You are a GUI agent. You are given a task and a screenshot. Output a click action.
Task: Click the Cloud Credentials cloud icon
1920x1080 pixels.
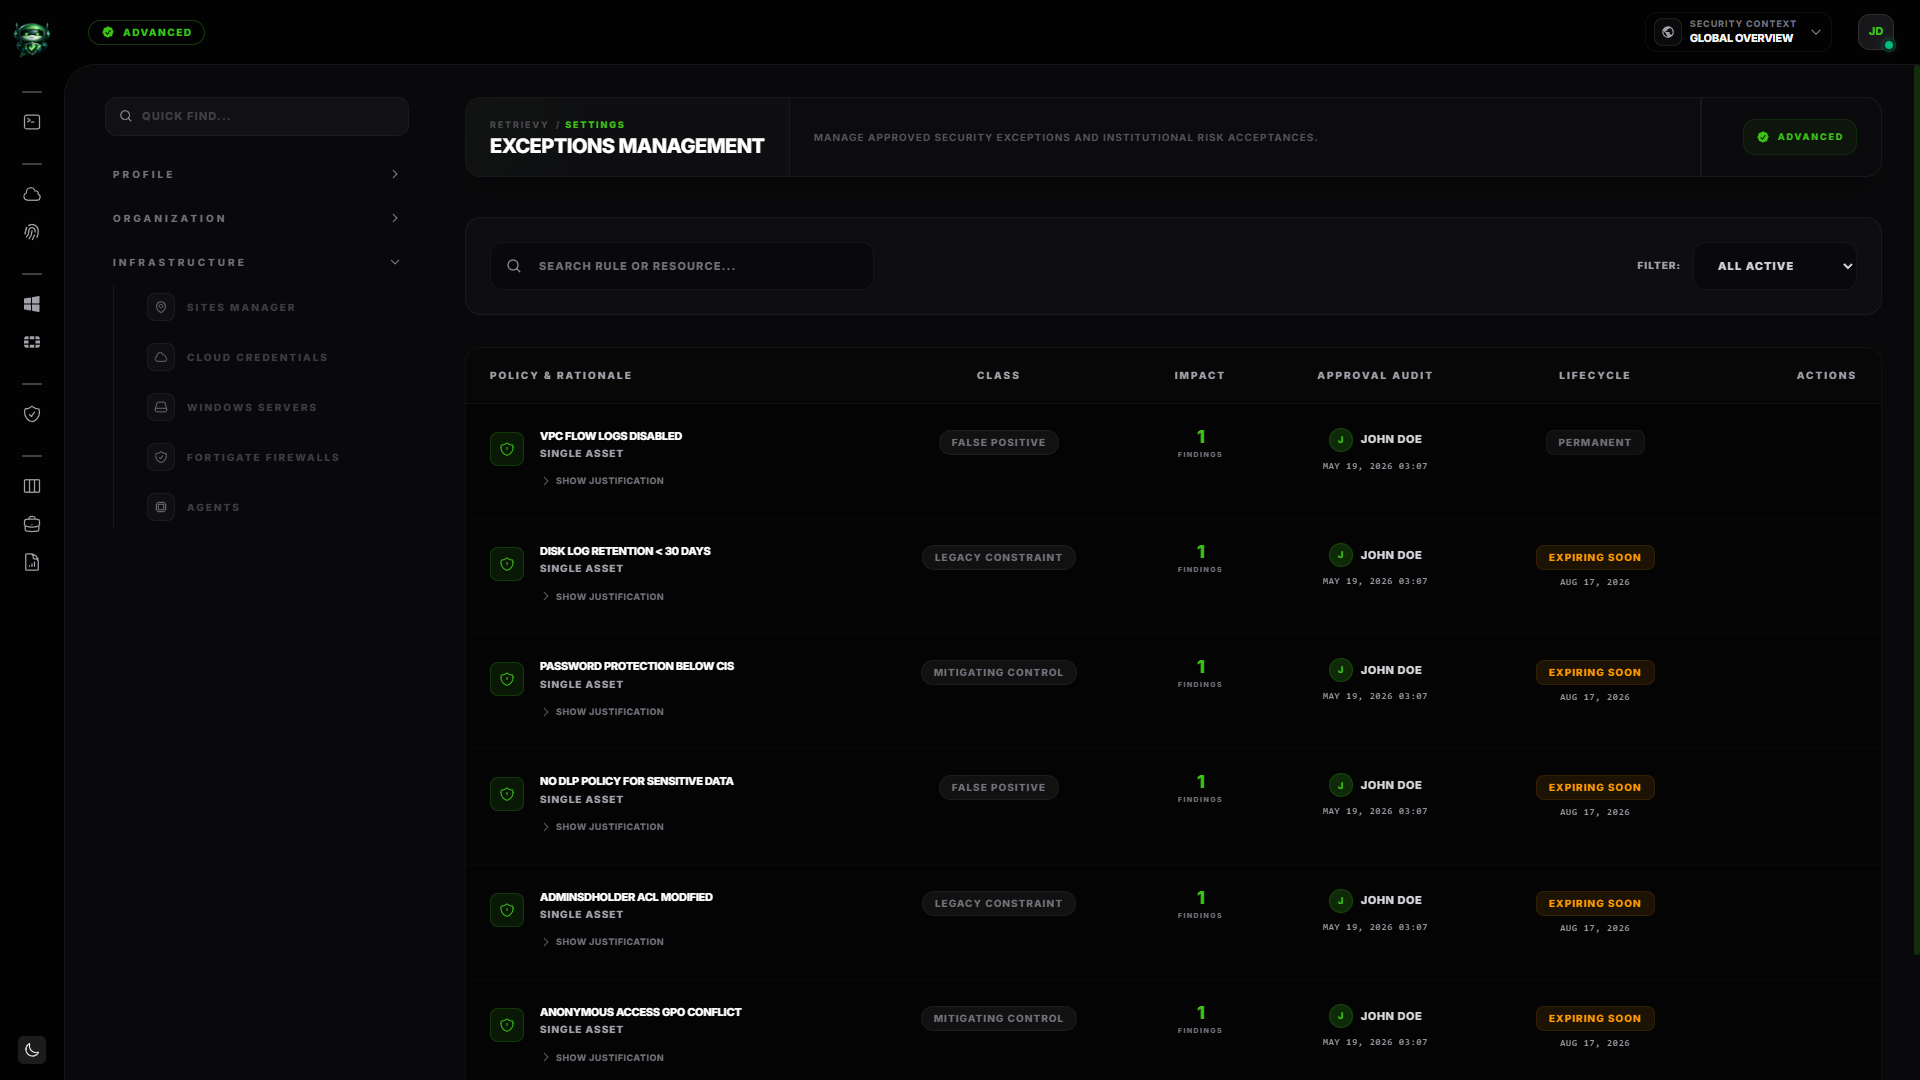click(161, 357)
